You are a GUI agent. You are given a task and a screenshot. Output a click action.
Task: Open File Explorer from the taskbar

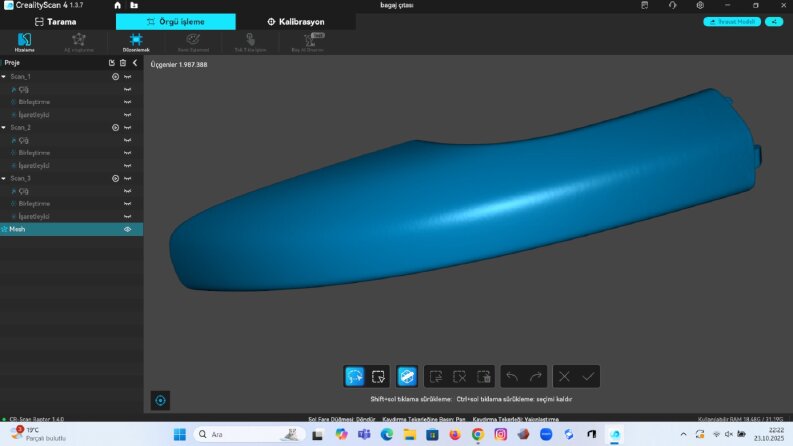(410, 434)
